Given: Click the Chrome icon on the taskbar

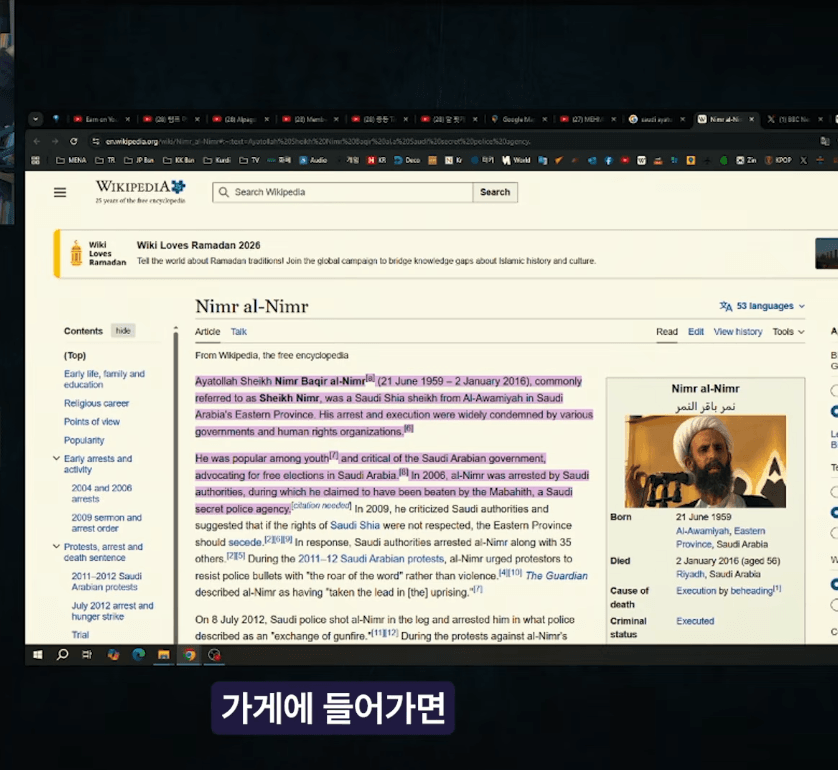Looking at the screenshot, I should (189, 655).
